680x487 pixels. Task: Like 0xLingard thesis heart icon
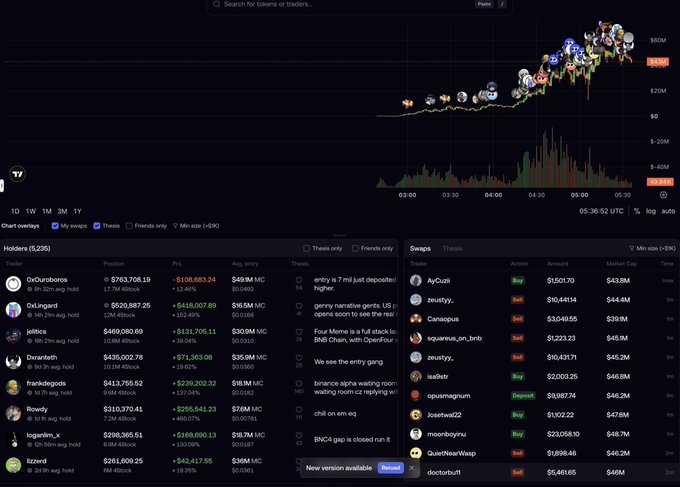coord(299,306)
